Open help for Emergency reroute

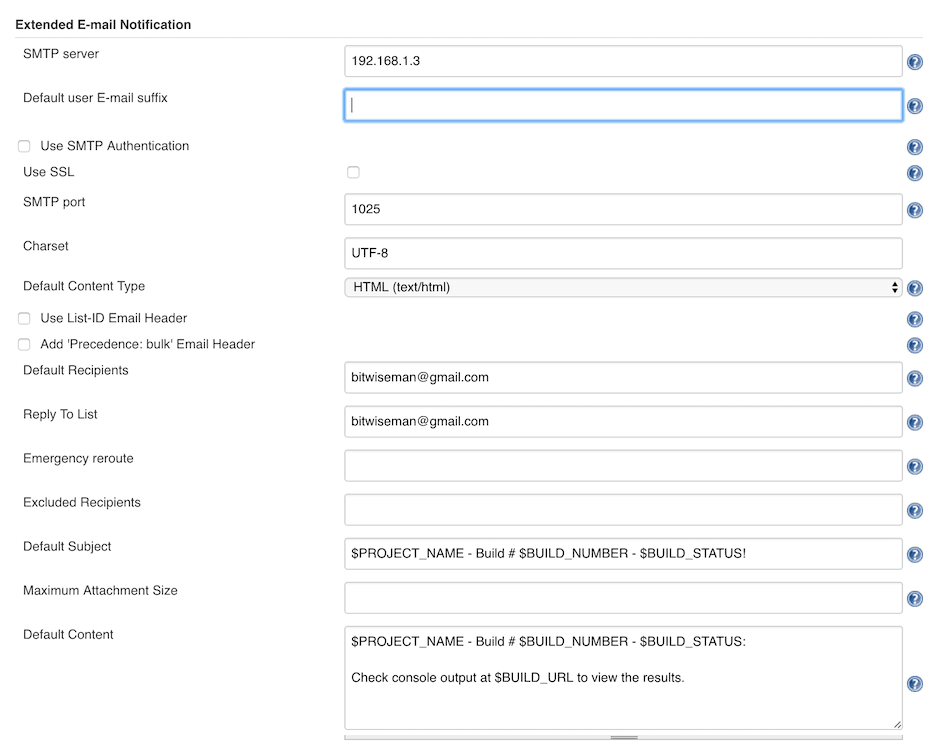click(914, 466)
